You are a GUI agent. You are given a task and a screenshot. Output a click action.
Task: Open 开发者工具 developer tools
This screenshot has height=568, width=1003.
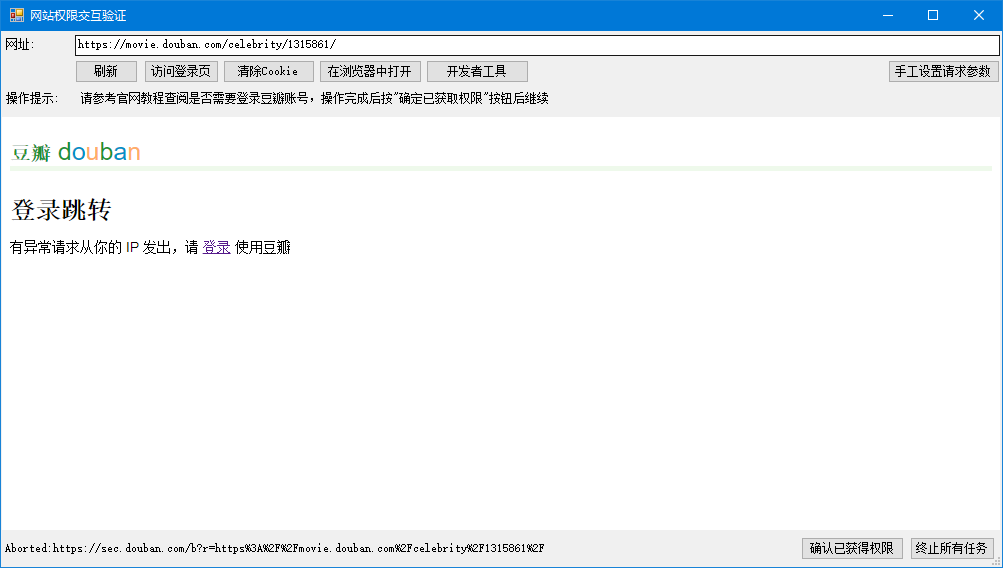[x=477, y=71]
